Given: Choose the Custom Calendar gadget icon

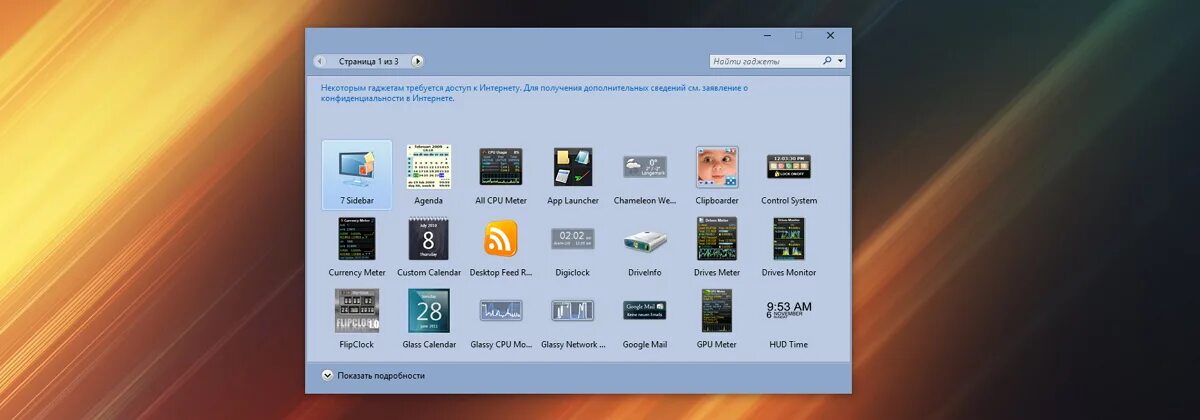Looking at the screenshot, I should [x=429, y=238].
